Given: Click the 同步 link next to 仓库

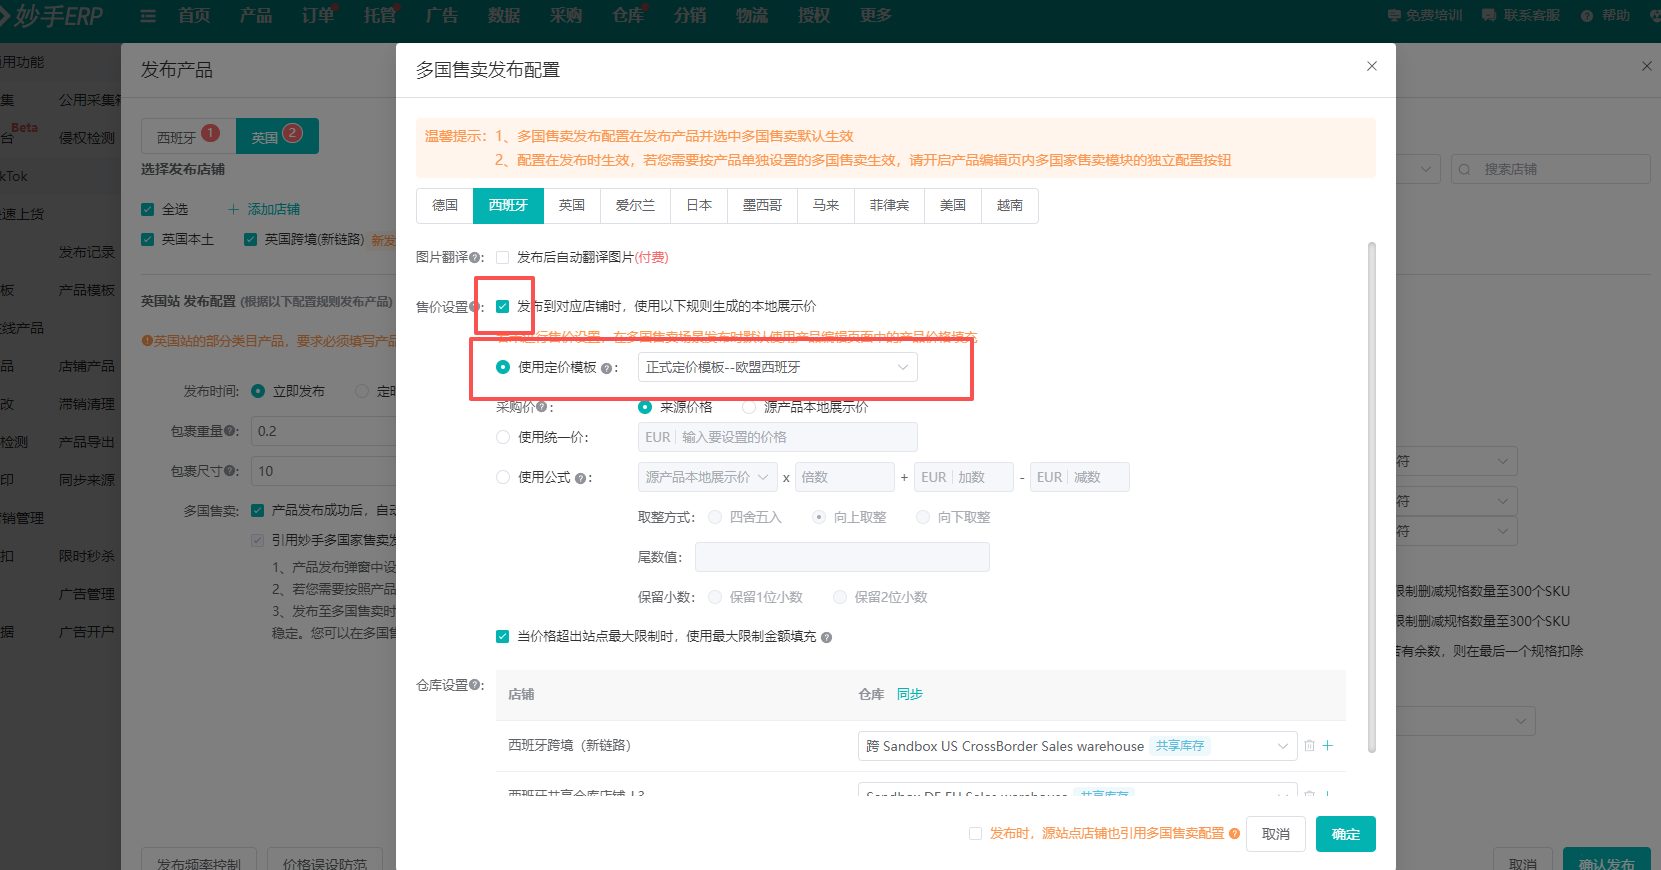Looking at the screenshot, I should click(x=909, y=694).
